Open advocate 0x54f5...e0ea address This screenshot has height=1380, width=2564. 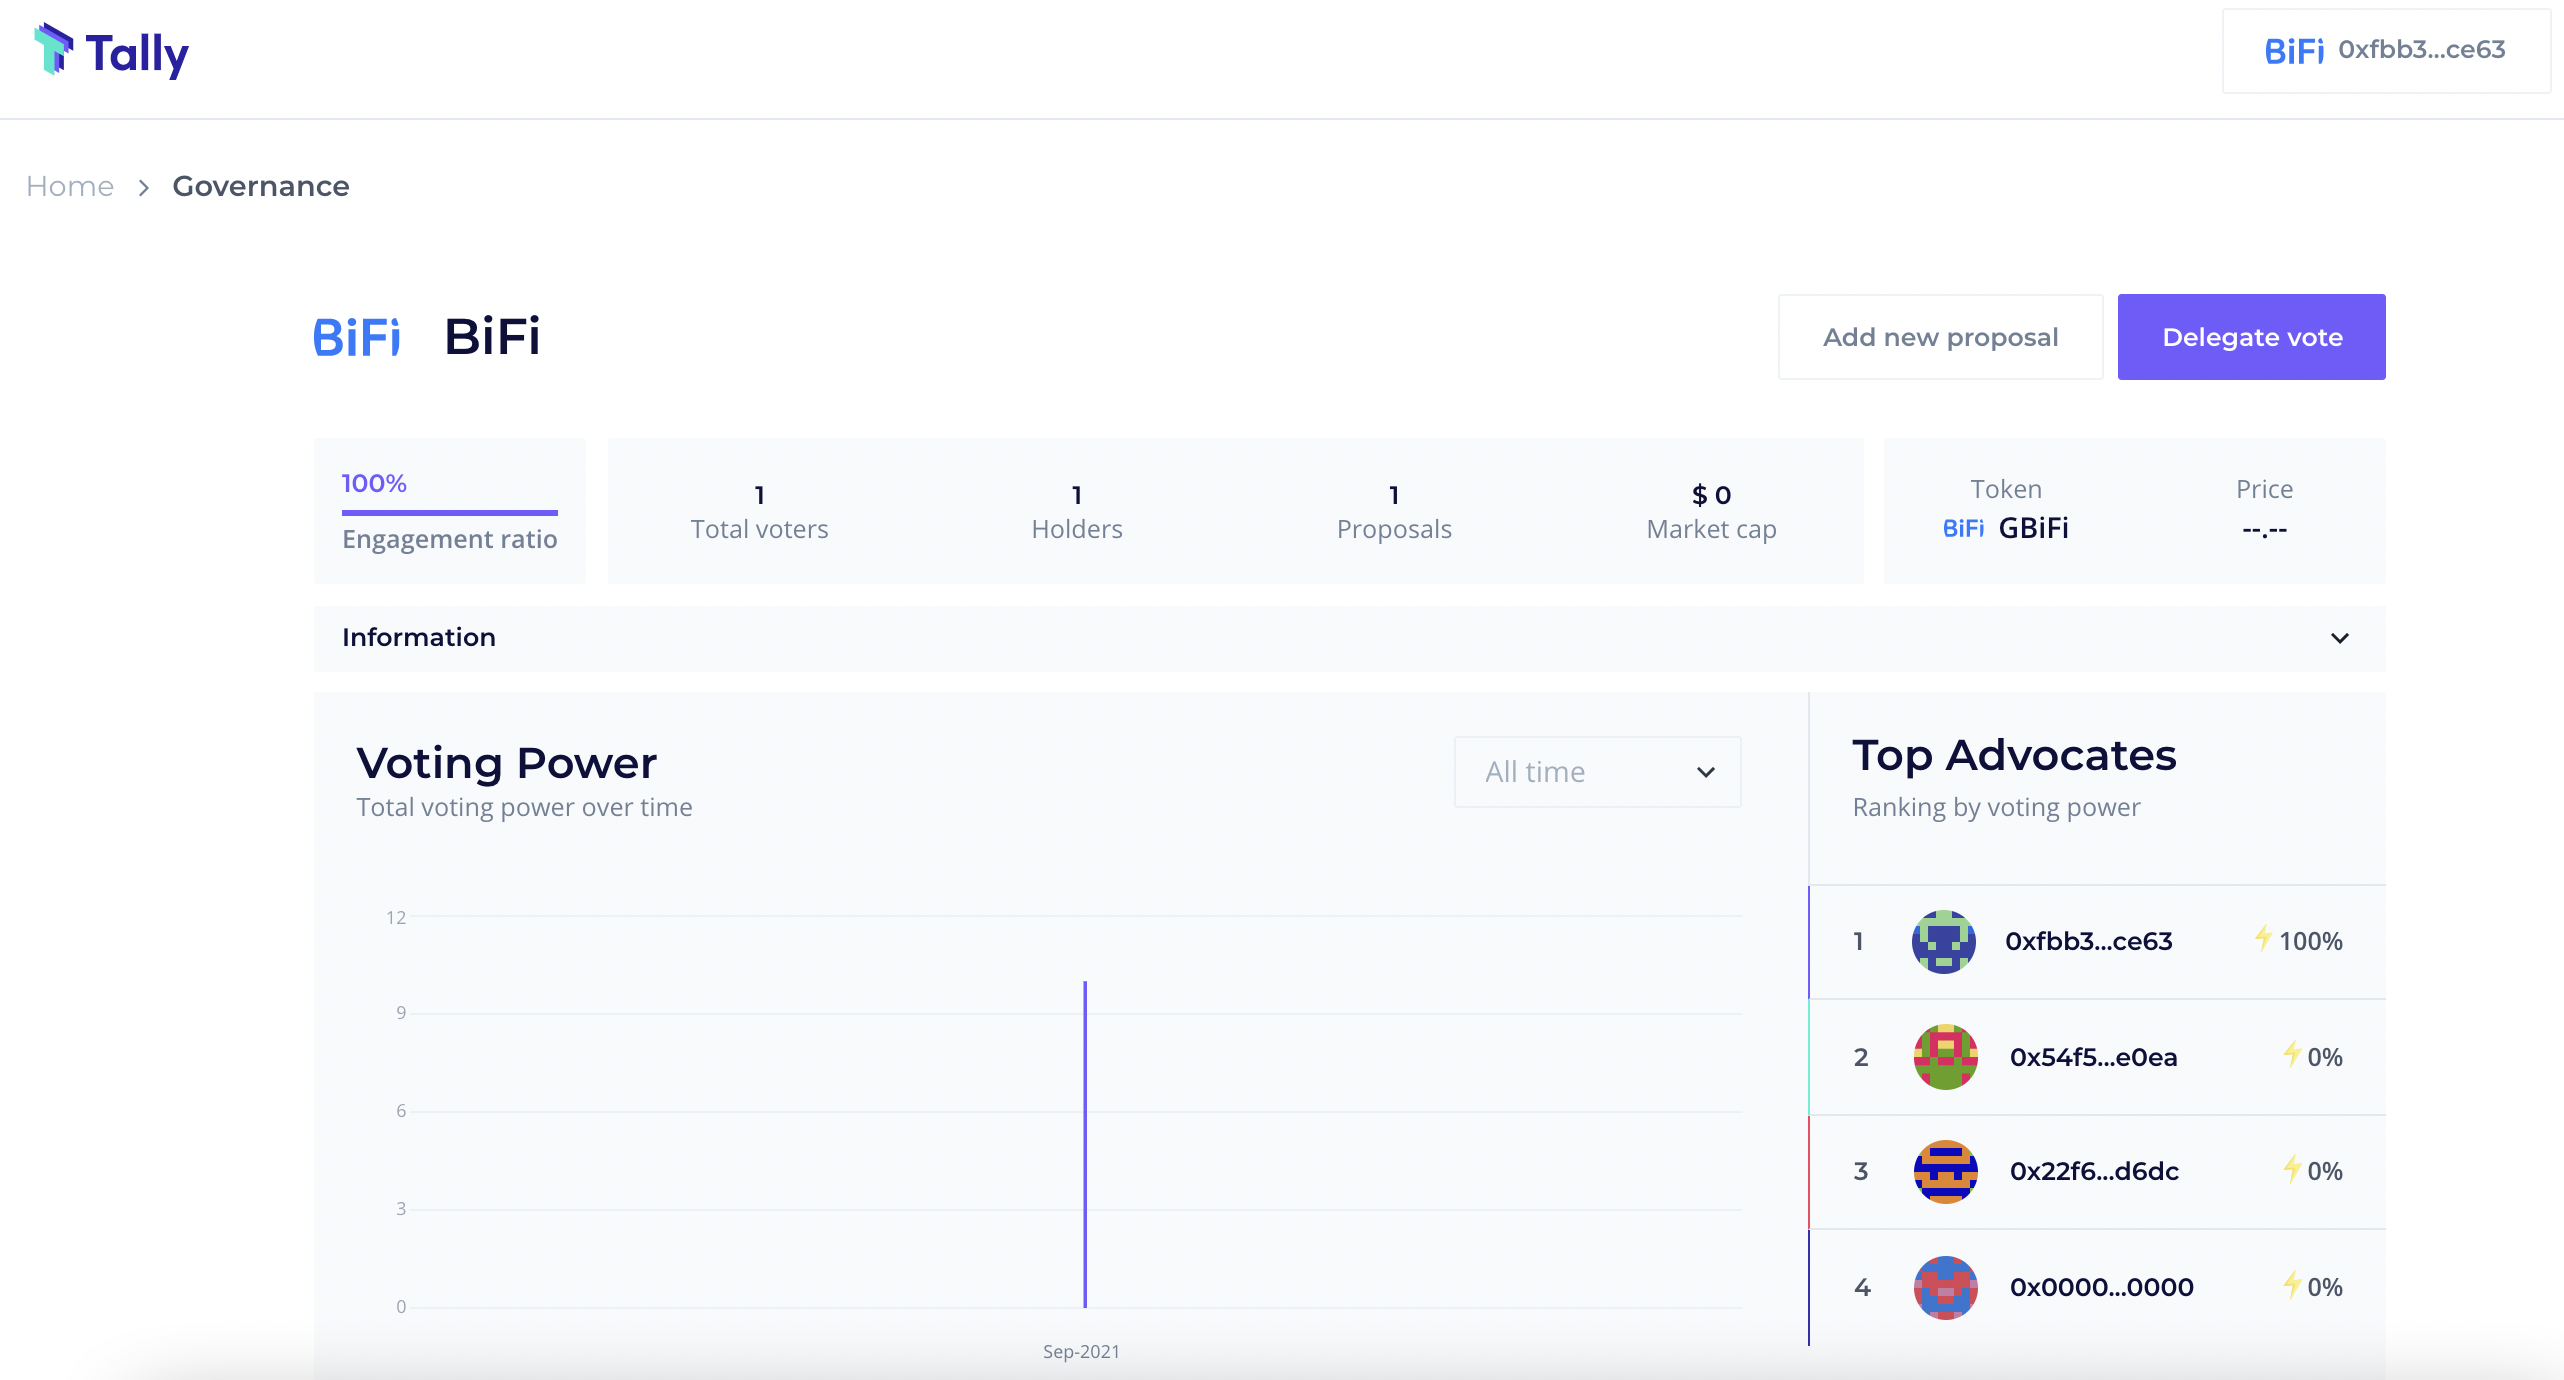(x=2093, y=1057)
